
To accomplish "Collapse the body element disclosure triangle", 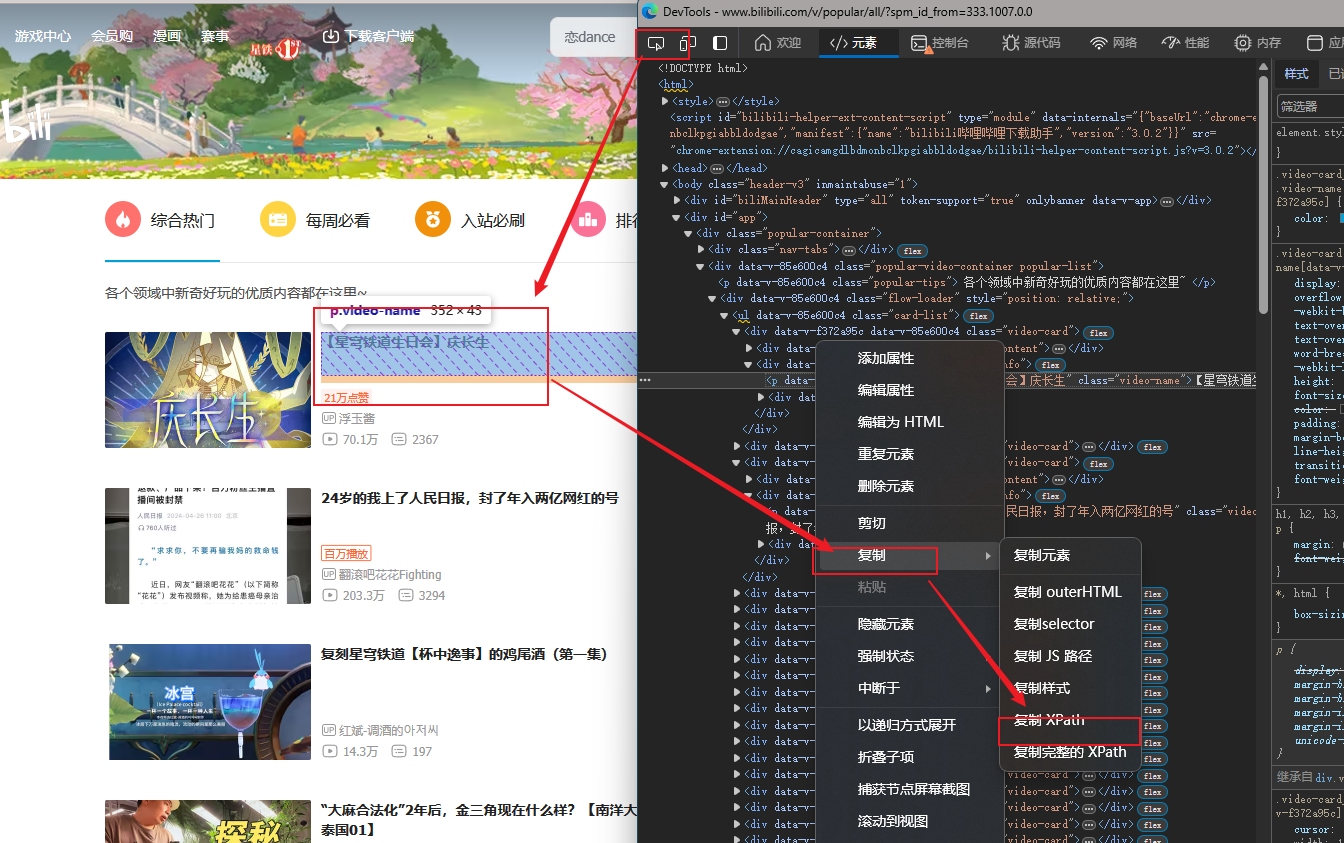I will pyautogui.click(x=665, y=183).
